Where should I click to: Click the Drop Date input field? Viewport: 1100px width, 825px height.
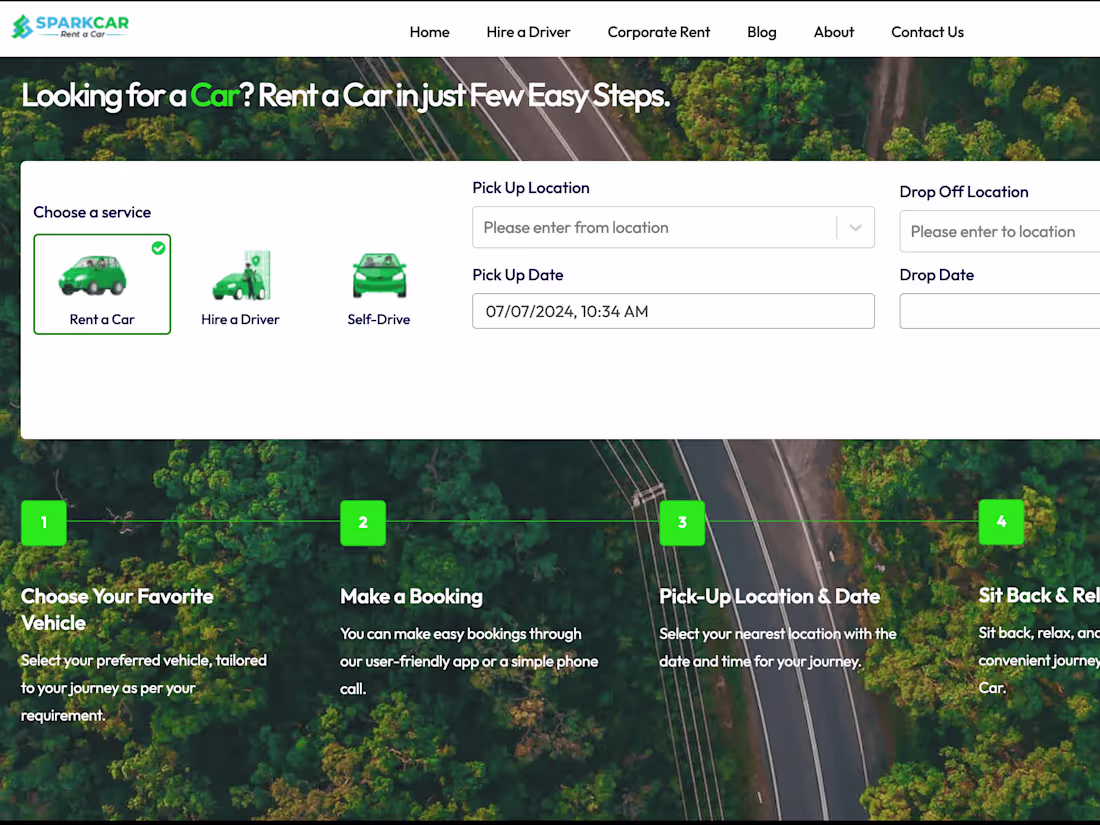[x=1000, y=311]
